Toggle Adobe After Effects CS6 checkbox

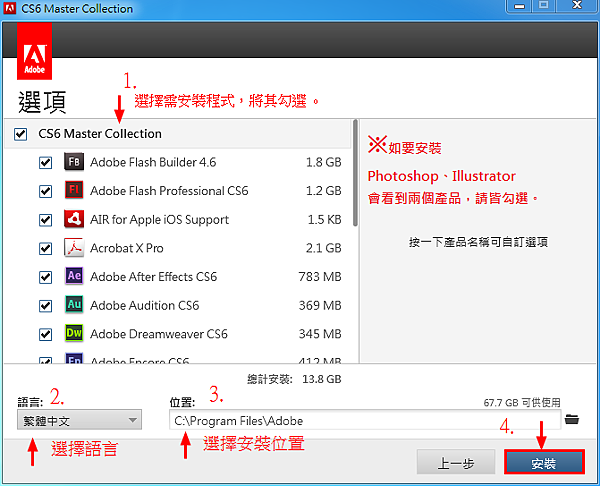click(x=46, y=277)
